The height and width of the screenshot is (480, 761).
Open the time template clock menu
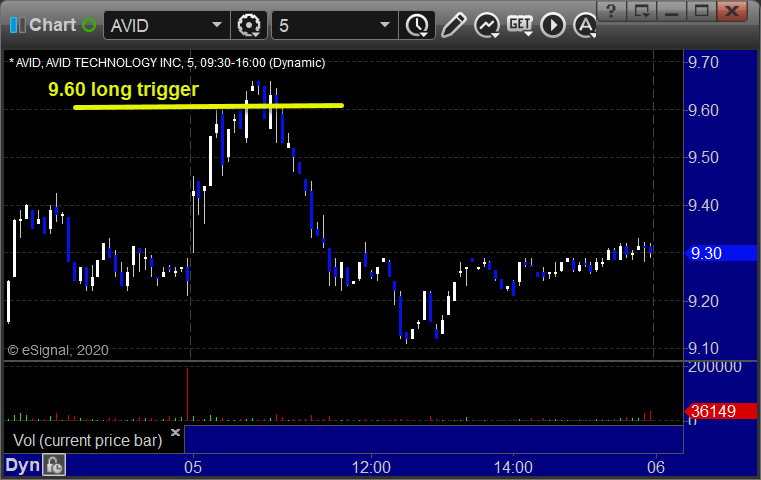pyautogui.click(x=417, y=25)
